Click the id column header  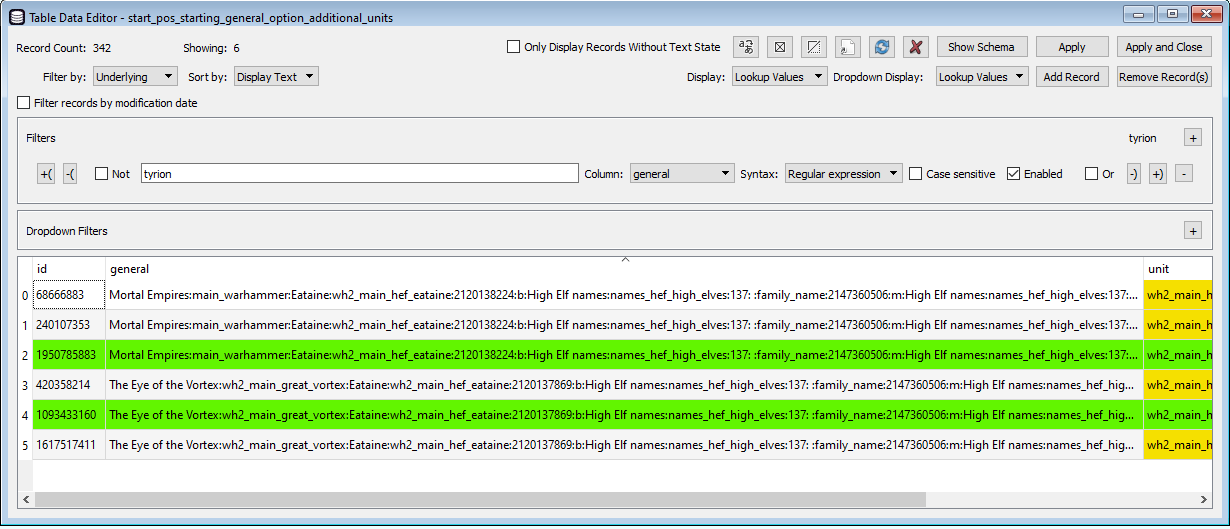point(69,269)
